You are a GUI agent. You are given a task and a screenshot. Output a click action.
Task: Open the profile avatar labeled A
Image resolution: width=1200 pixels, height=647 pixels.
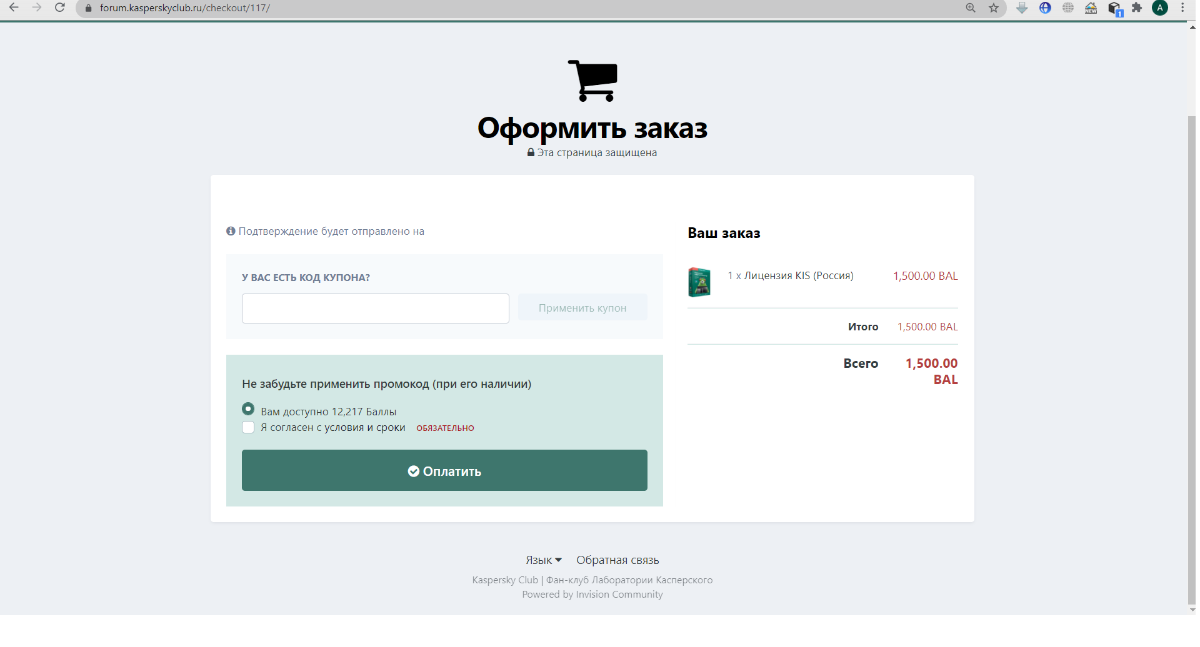click(x=1160, y=7)
